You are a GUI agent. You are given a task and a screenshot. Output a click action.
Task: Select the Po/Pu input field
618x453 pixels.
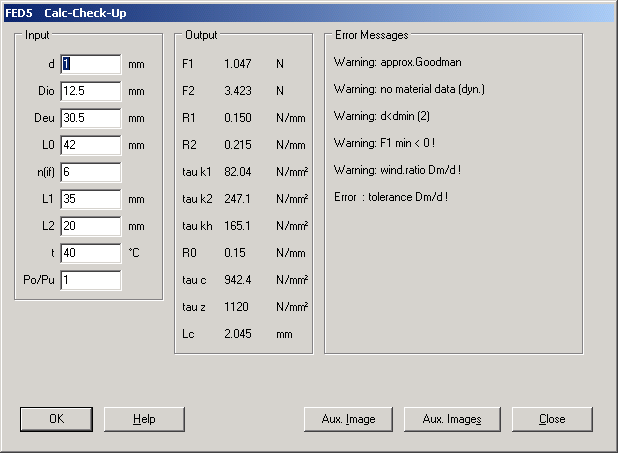pyautogui.click(x=90, y=280)
